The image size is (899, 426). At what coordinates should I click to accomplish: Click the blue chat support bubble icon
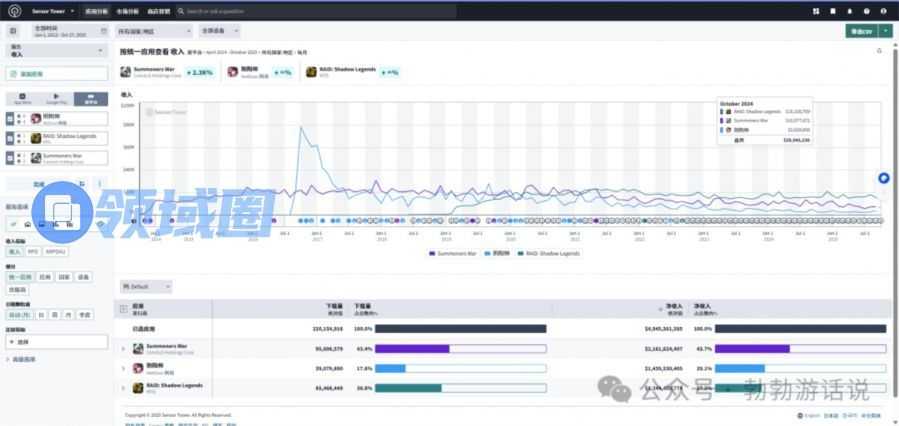(884, 178)
